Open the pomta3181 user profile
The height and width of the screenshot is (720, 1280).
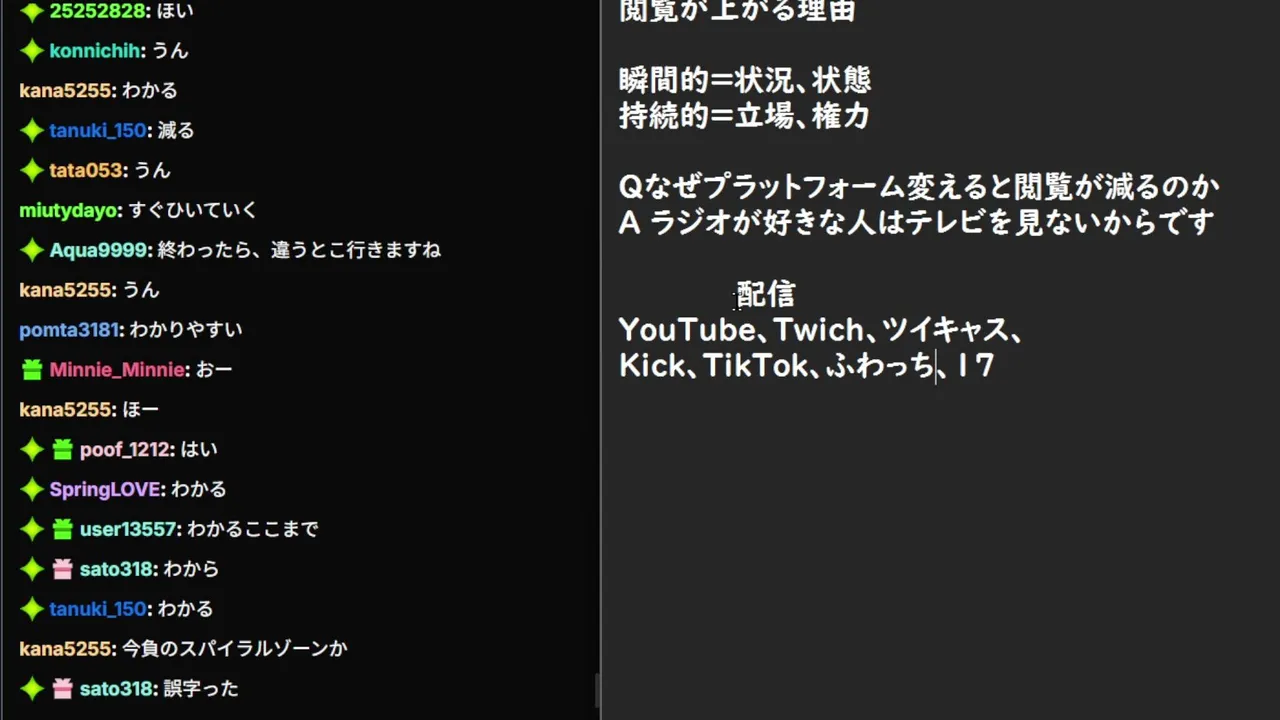click(68, 330)
